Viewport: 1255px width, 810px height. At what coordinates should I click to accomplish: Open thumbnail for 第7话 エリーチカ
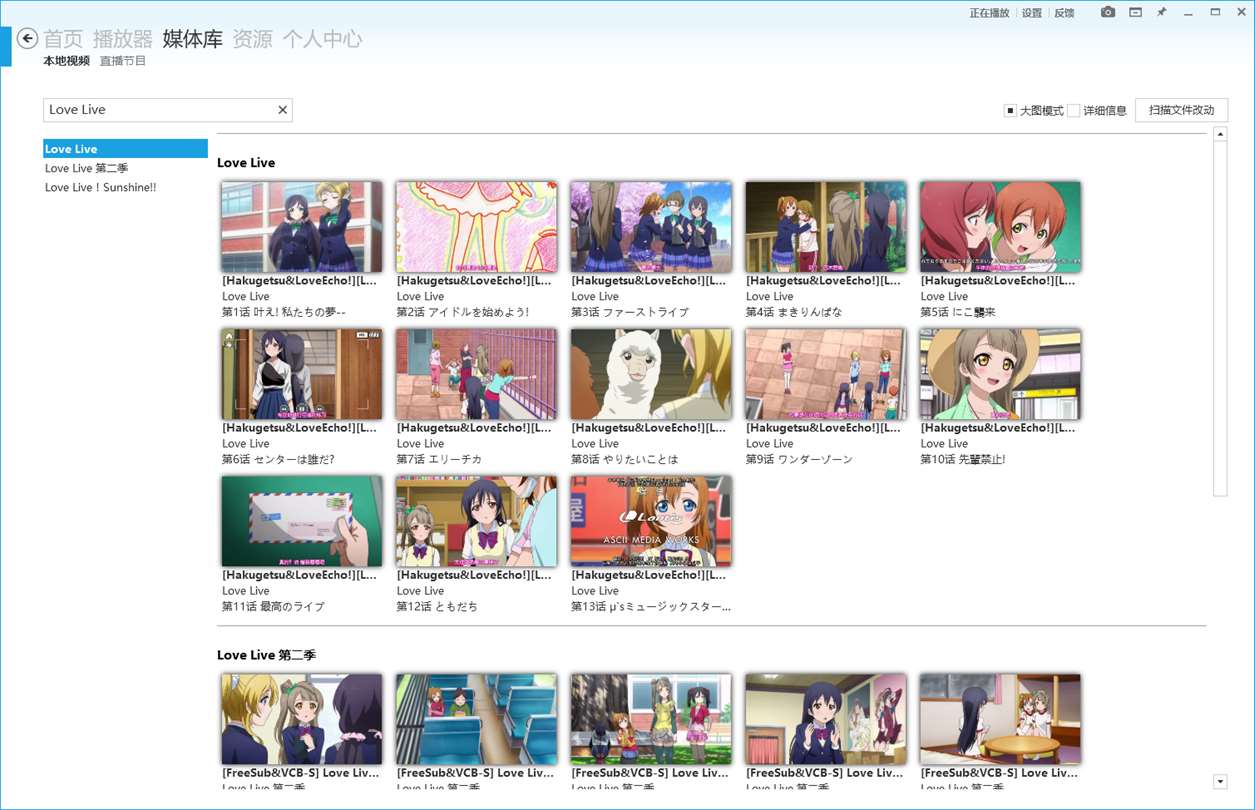(x=476, y=374)
